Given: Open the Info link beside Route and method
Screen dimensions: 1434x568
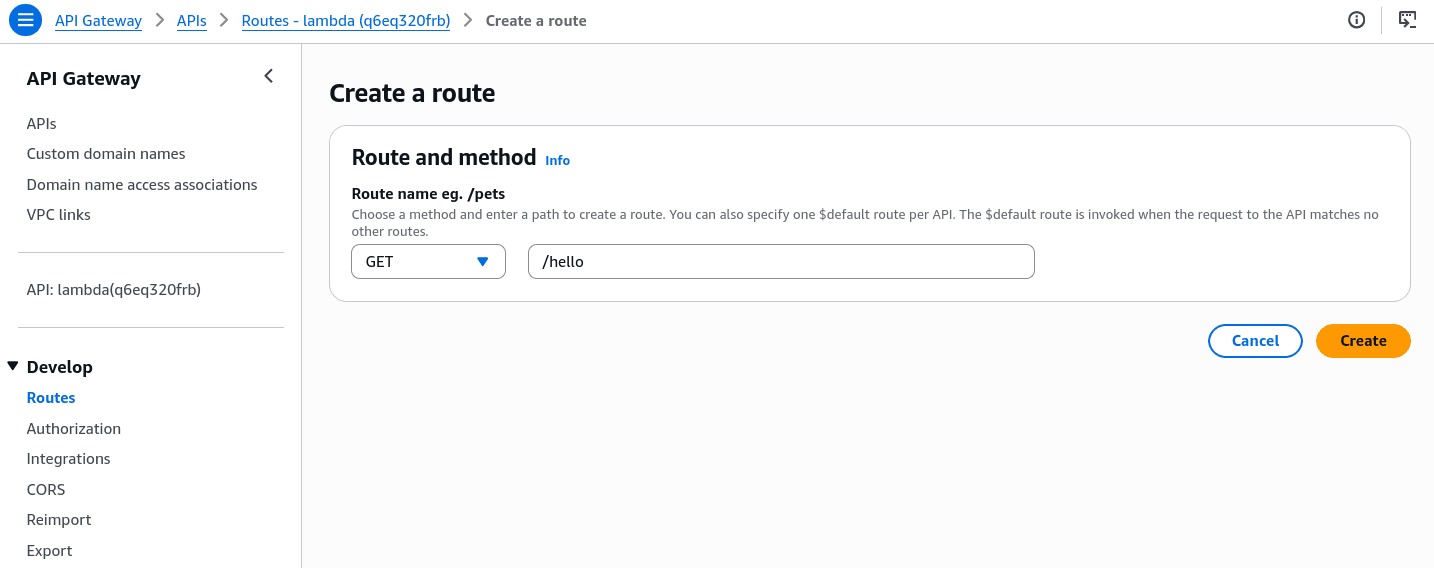Looking at the screenshot, I should click(x=557, y=160).
